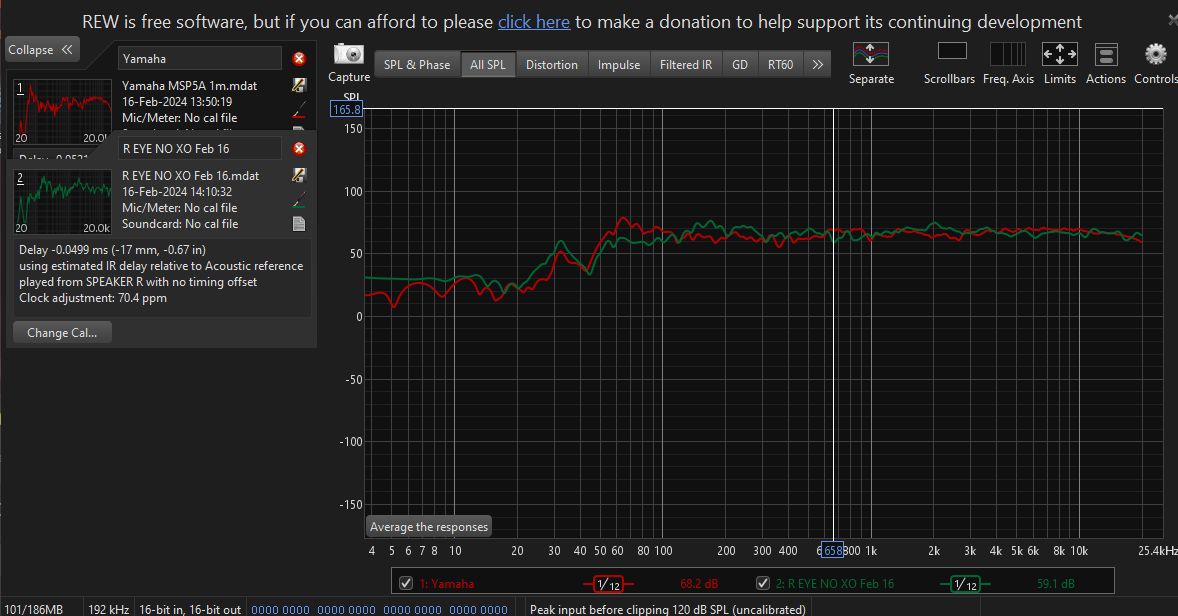This screenshot has width=1178, height=616.
Task: Collapse the measurement panel
Action: (42, 50)
